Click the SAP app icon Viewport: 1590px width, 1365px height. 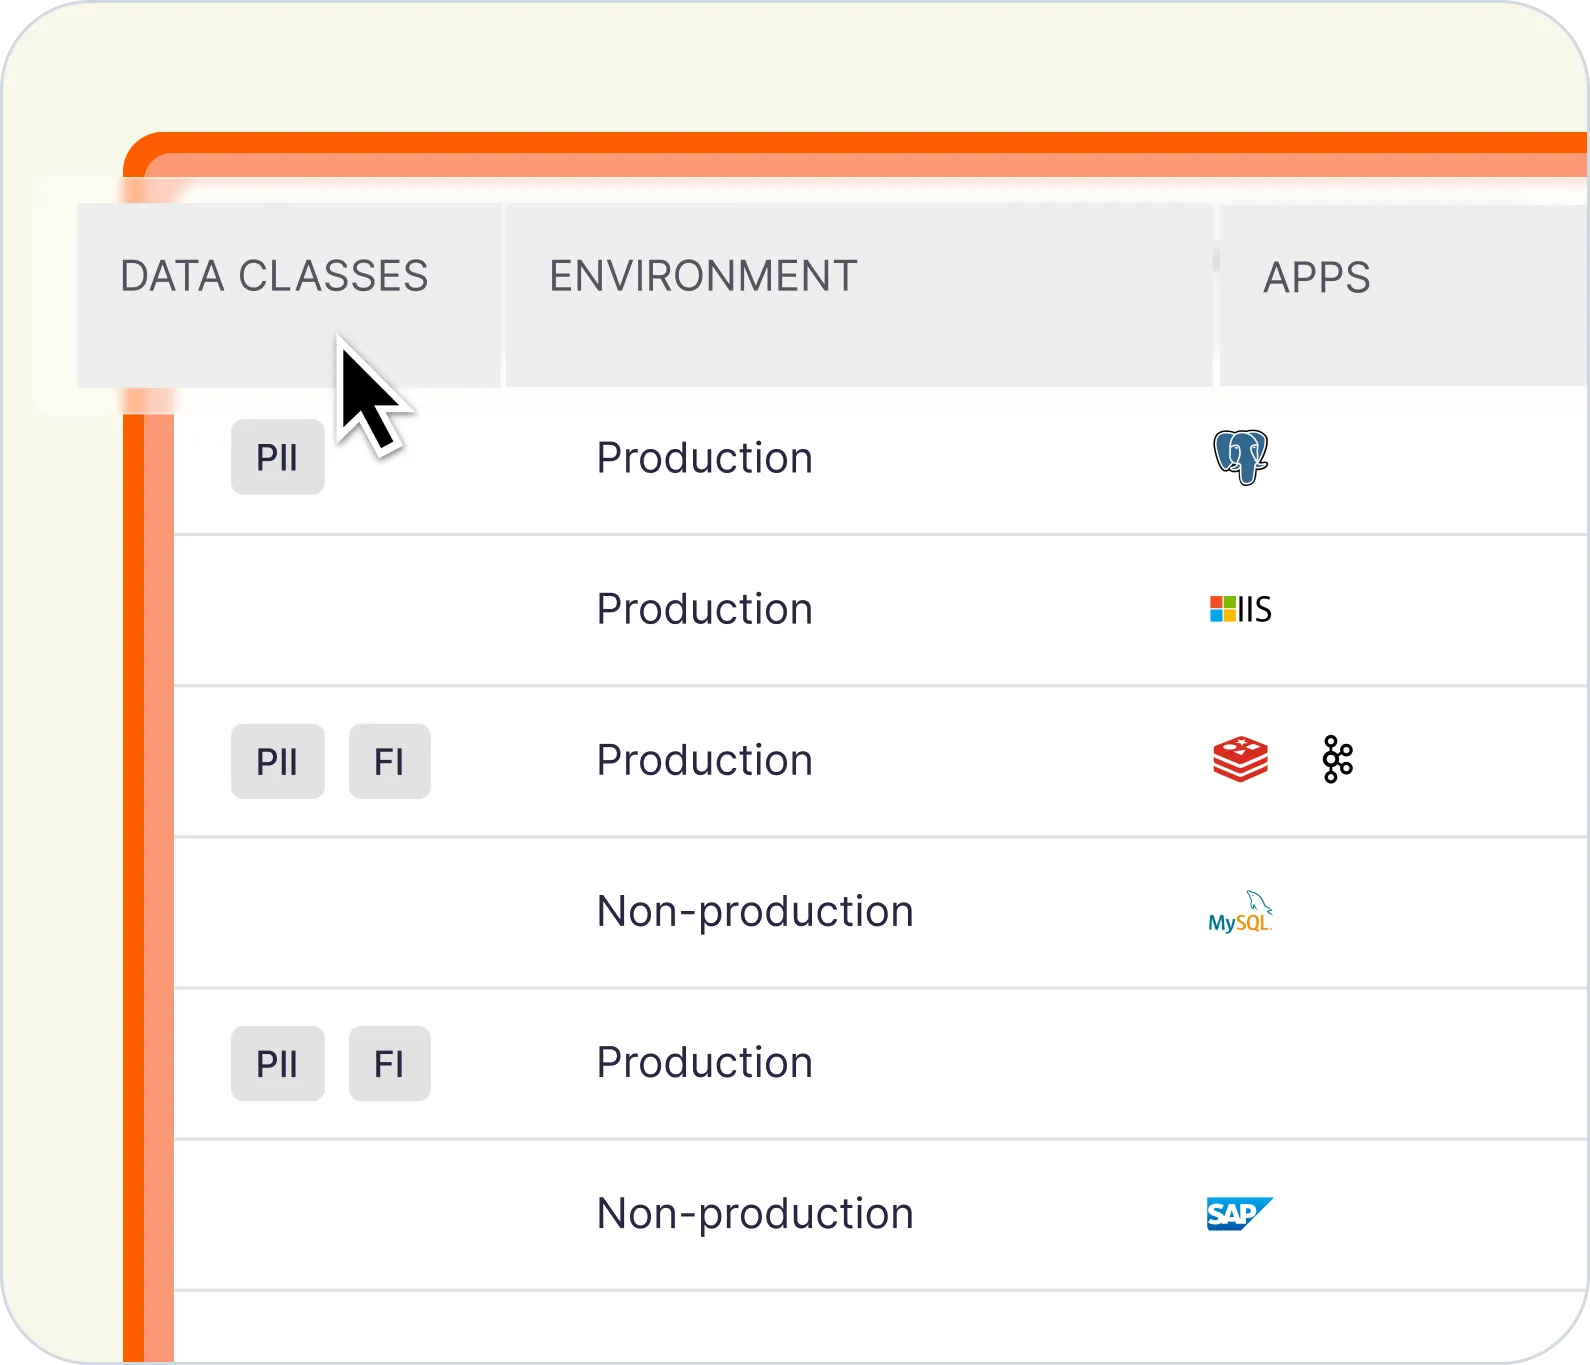click(x=1239, y=1214)
